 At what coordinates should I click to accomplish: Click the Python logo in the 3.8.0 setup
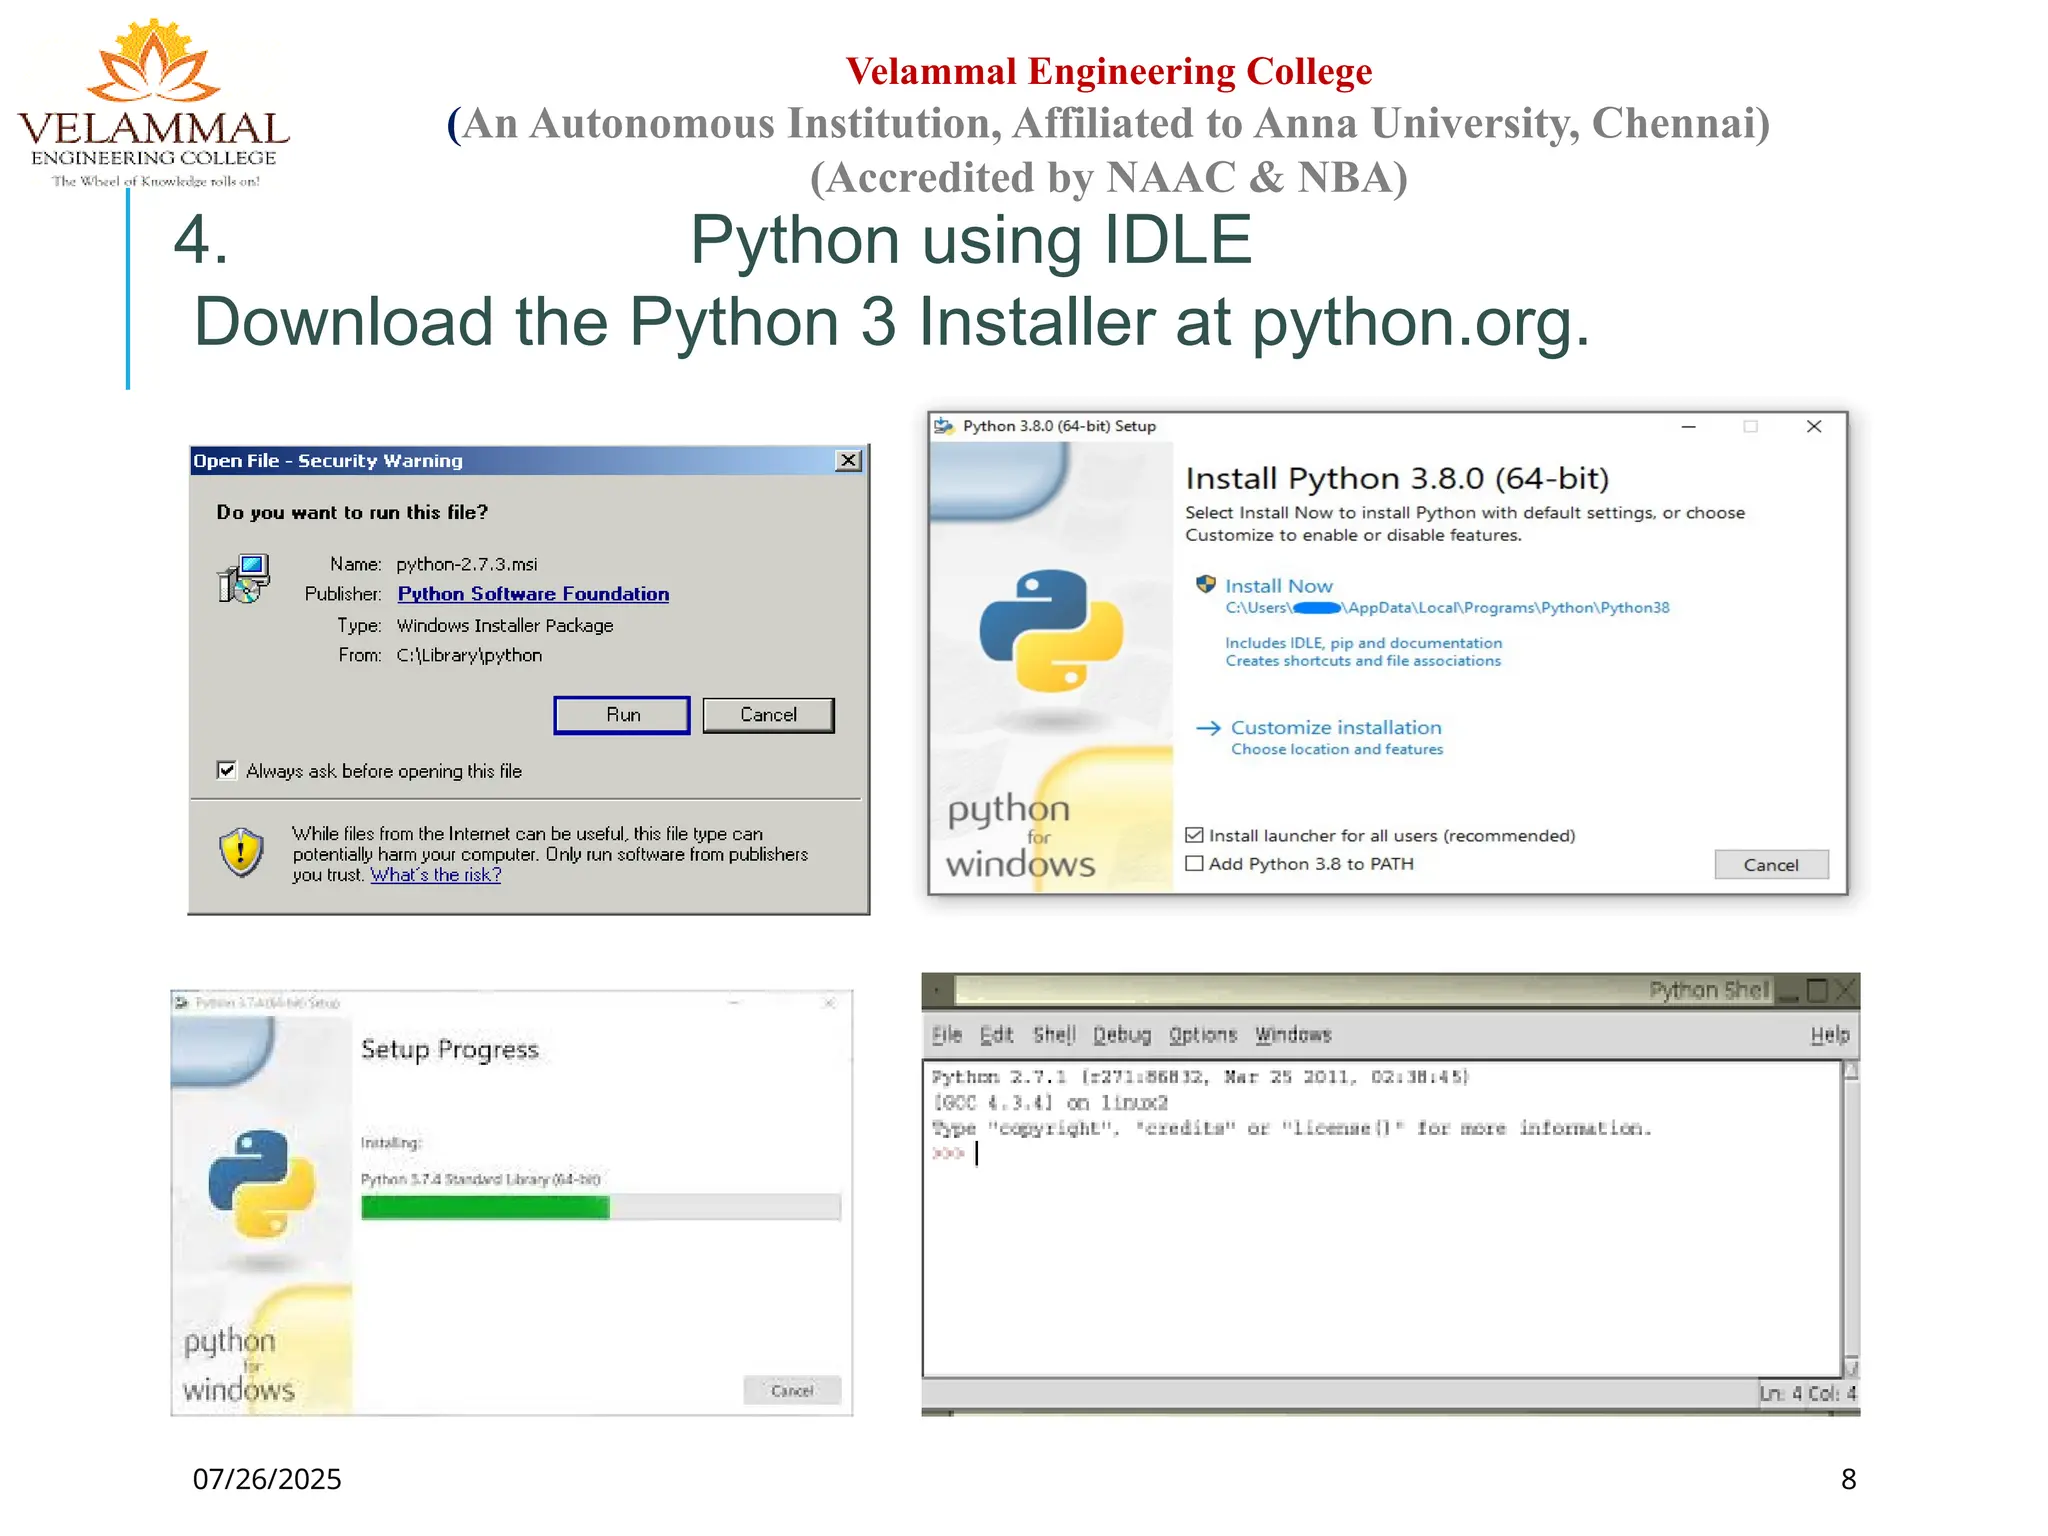(1051, 631)
